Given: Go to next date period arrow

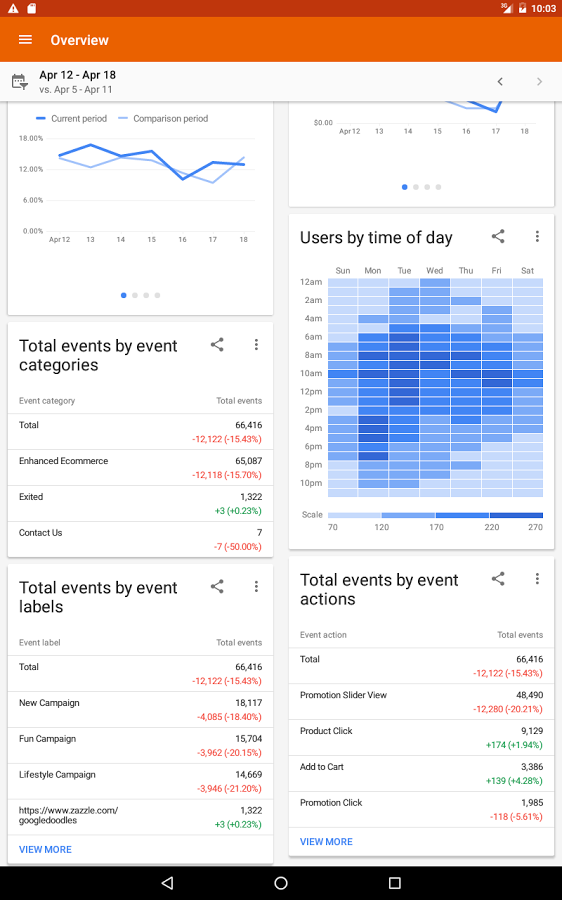Looking at the screenshot, I should [x=539, y=82].
